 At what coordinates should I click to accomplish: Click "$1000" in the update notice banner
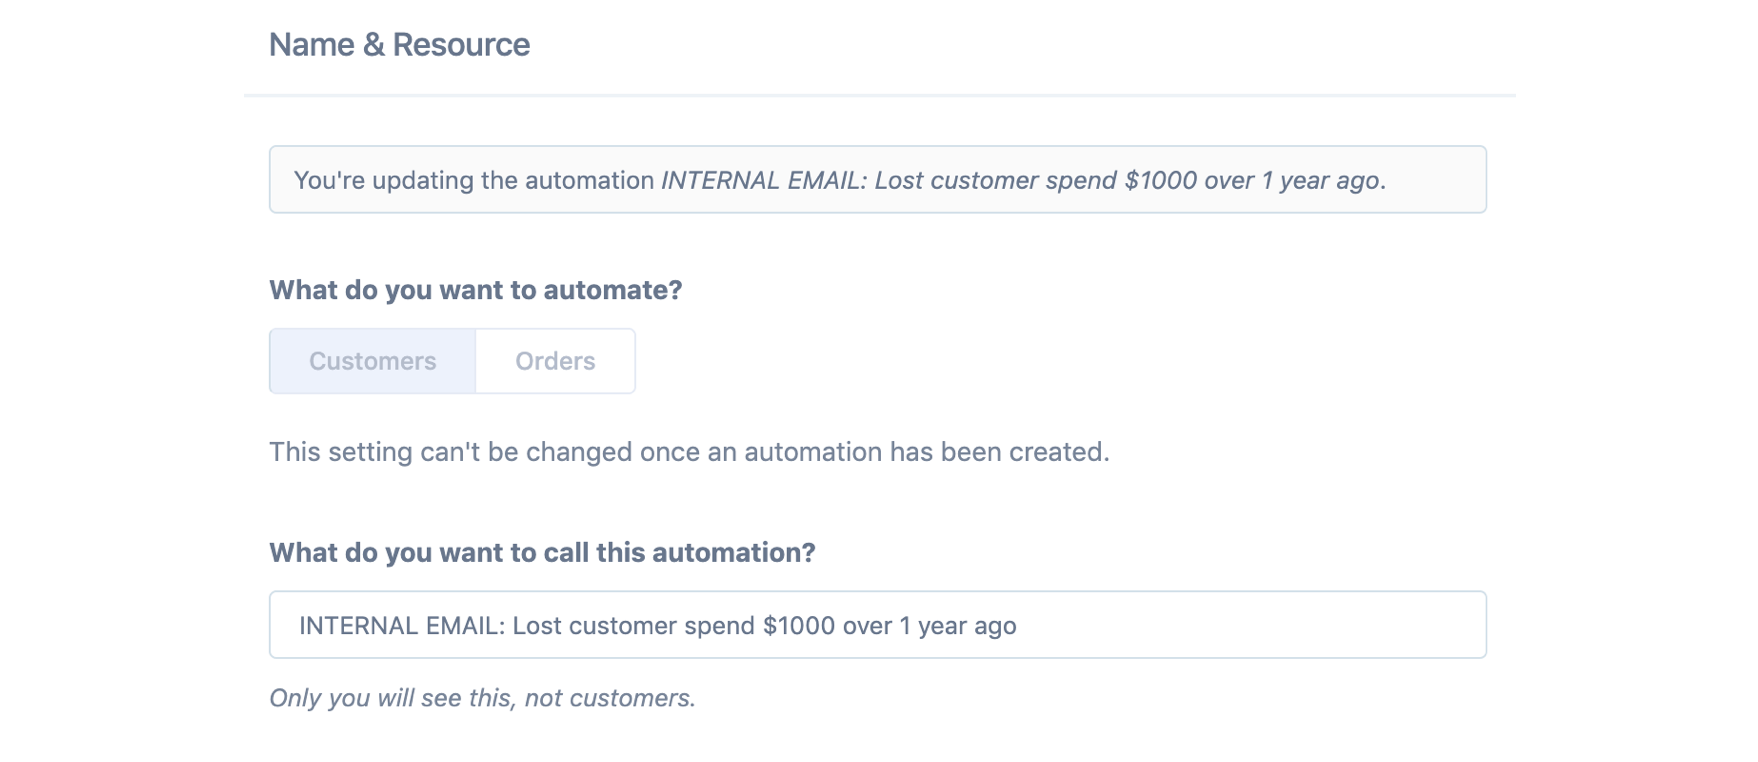(x=1160, y=181)
